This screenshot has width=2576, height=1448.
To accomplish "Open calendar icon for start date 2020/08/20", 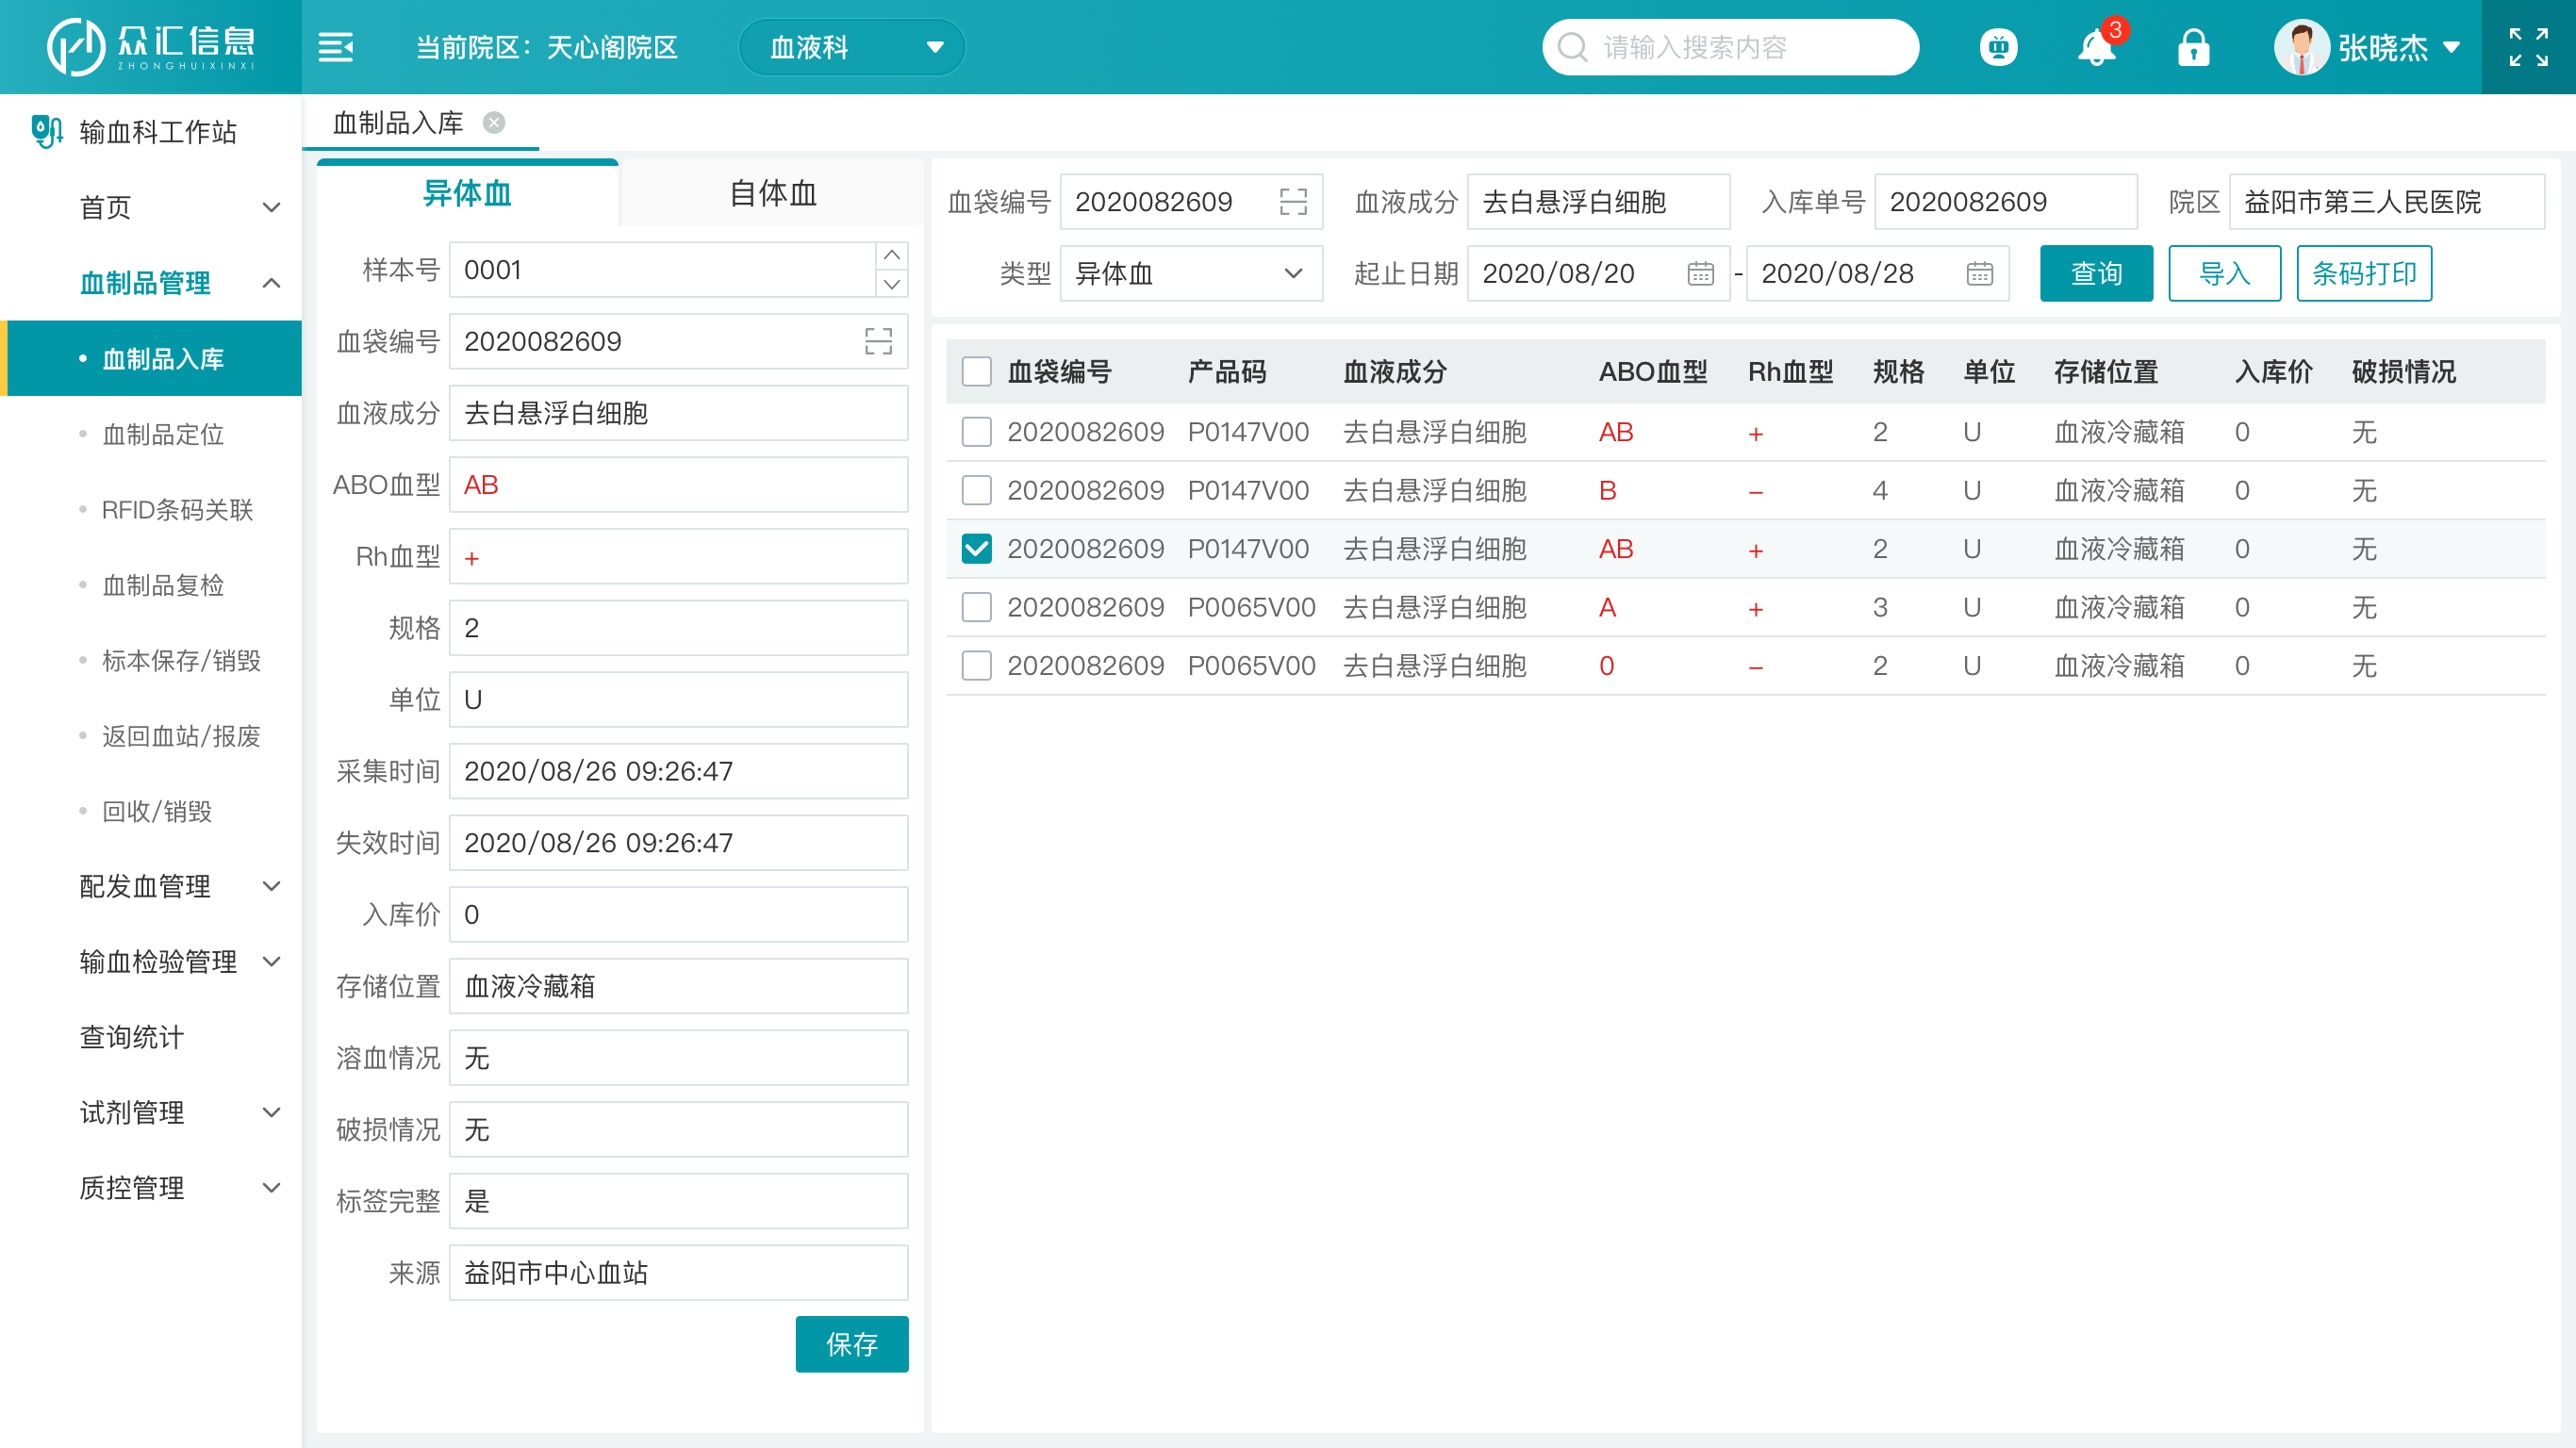I will pos(1700,273).
